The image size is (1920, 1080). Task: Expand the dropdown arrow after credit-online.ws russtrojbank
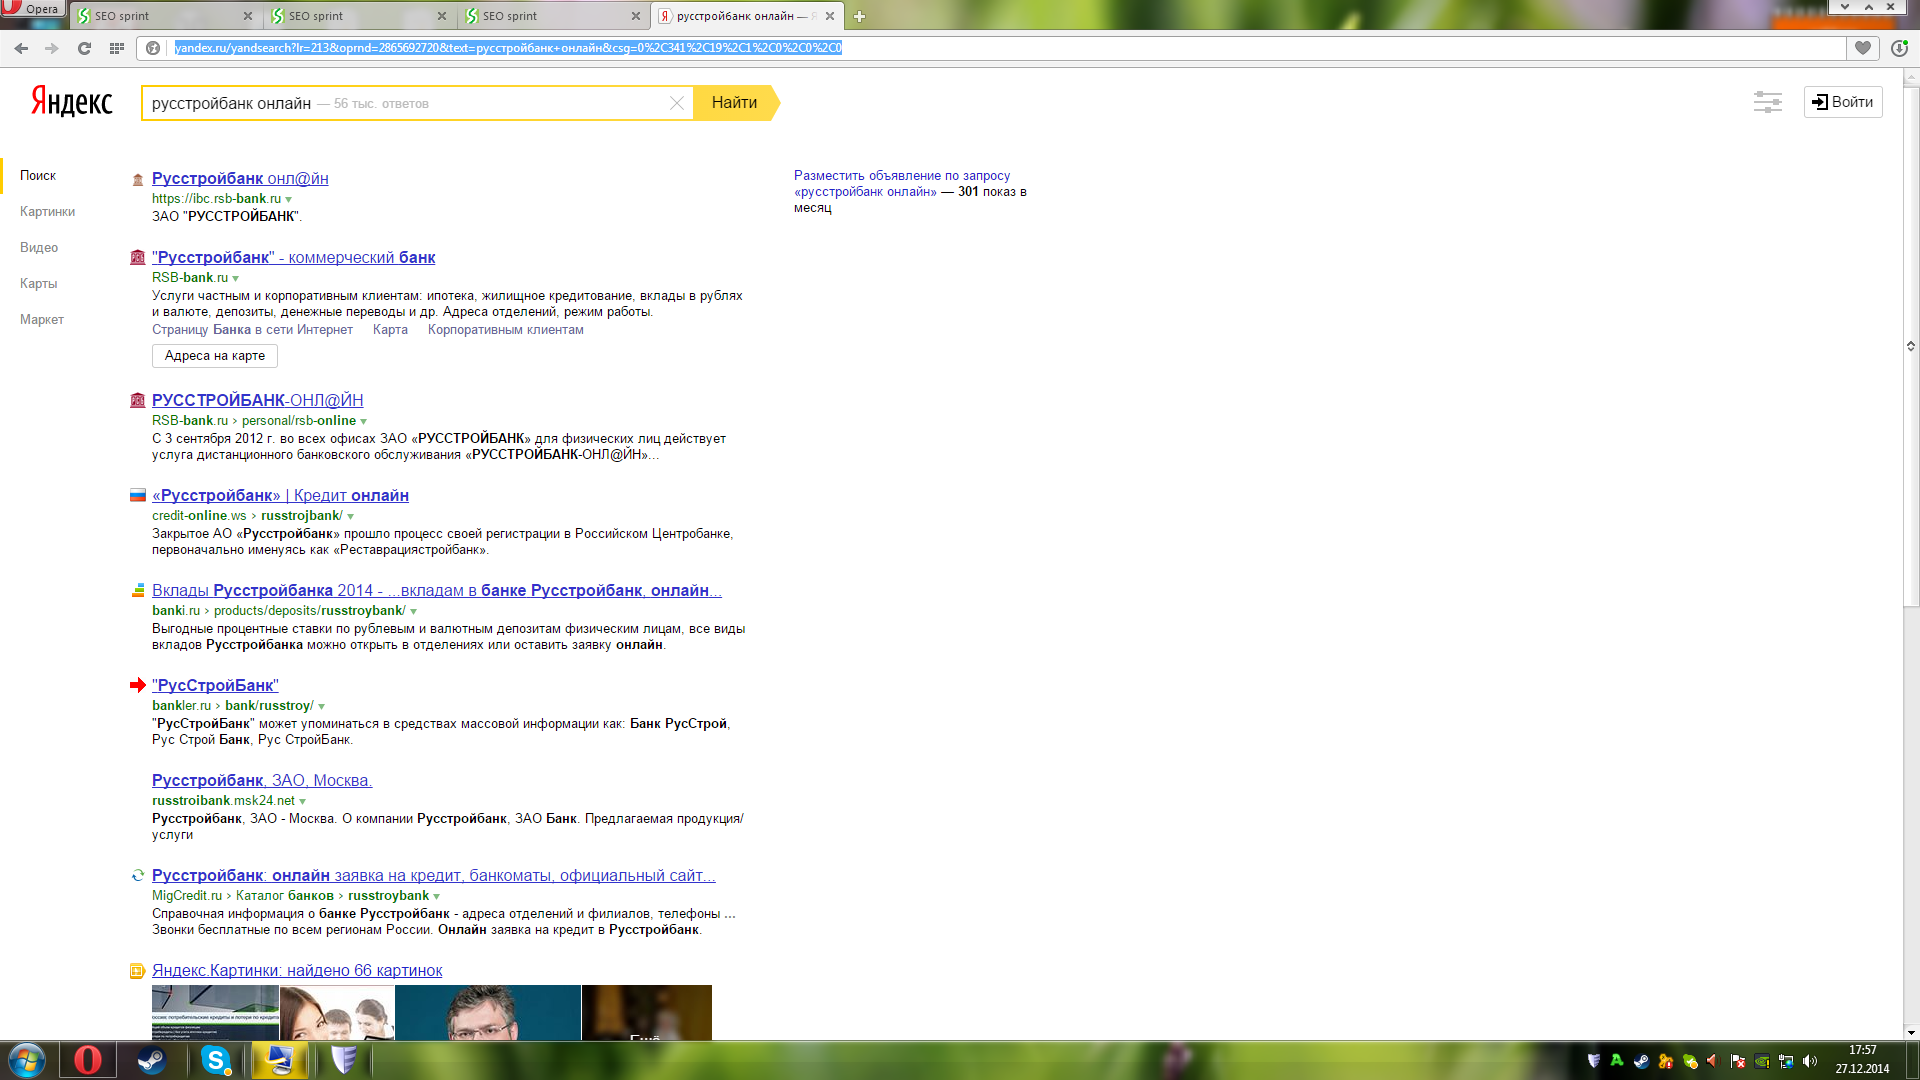coord(351,517)
